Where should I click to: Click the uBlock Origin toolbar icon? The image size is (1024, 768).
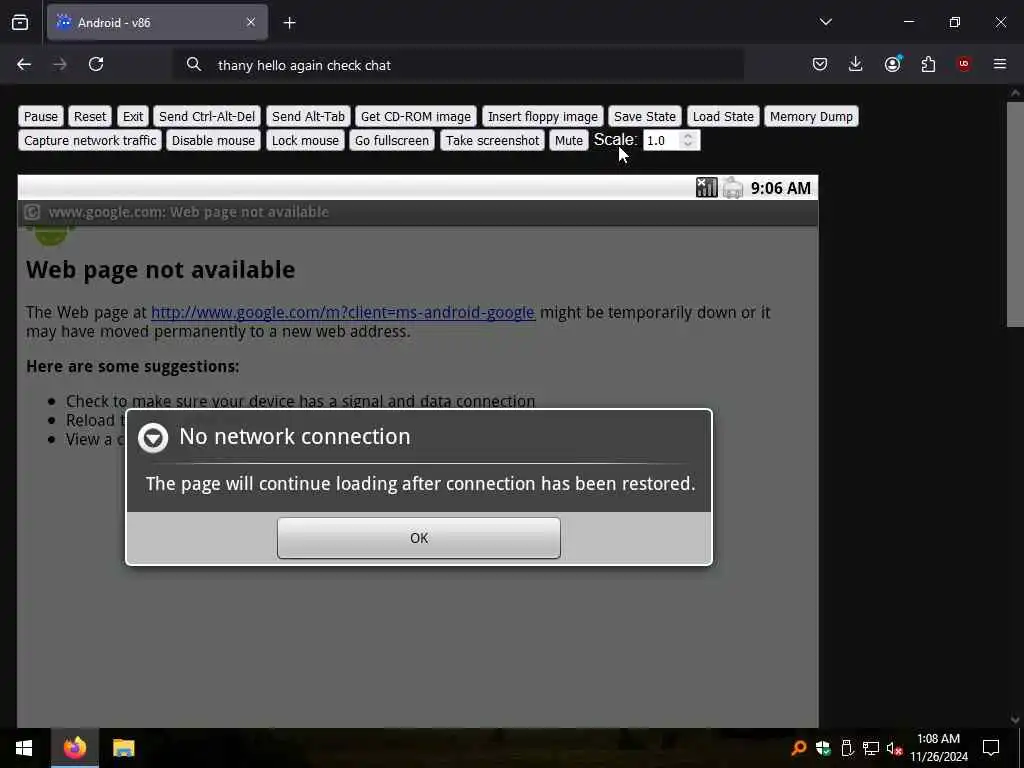[964, 64]
